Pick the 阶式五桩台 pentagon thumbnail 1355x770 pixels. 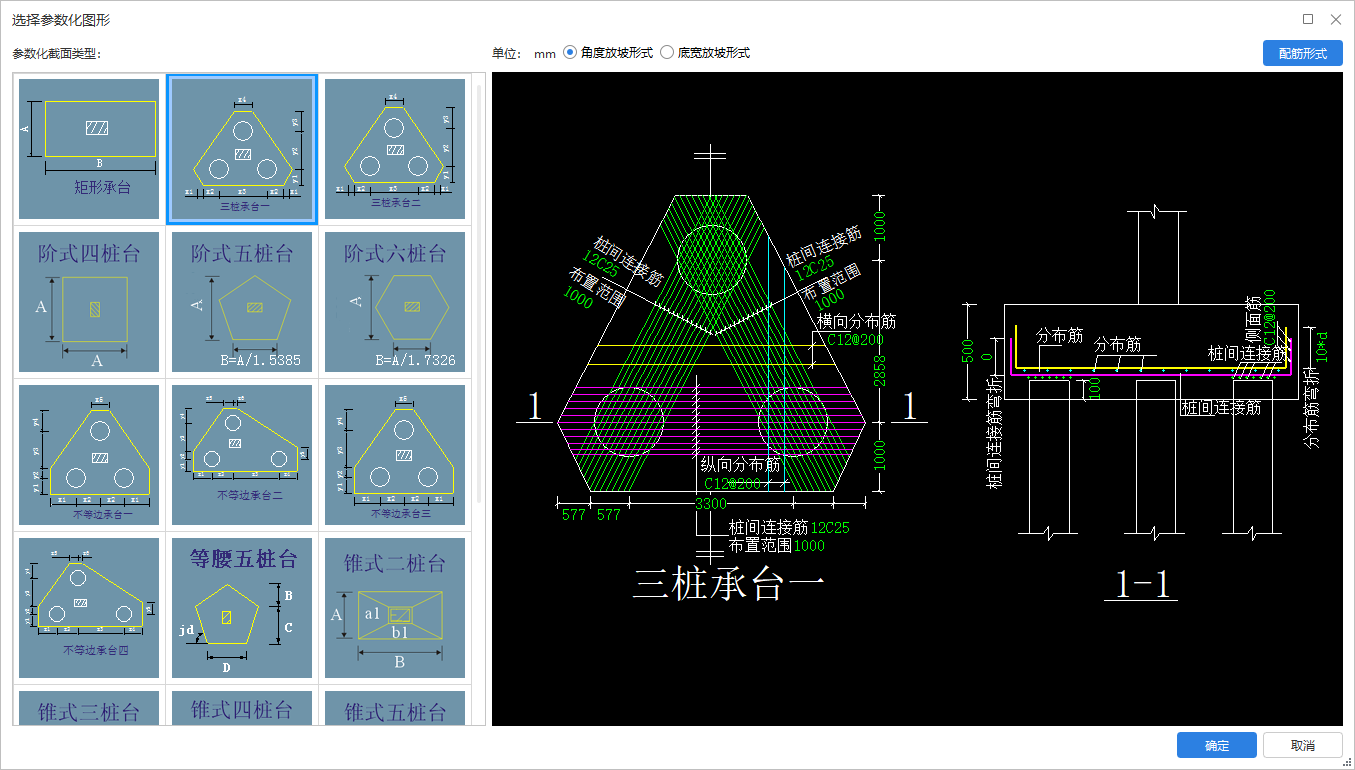coord(242,302)
